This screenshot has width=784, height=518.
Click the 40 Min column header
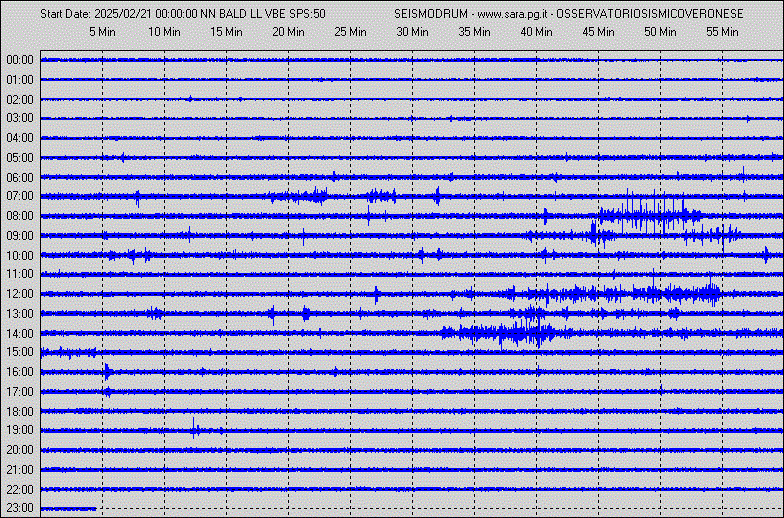click(536, 32)
